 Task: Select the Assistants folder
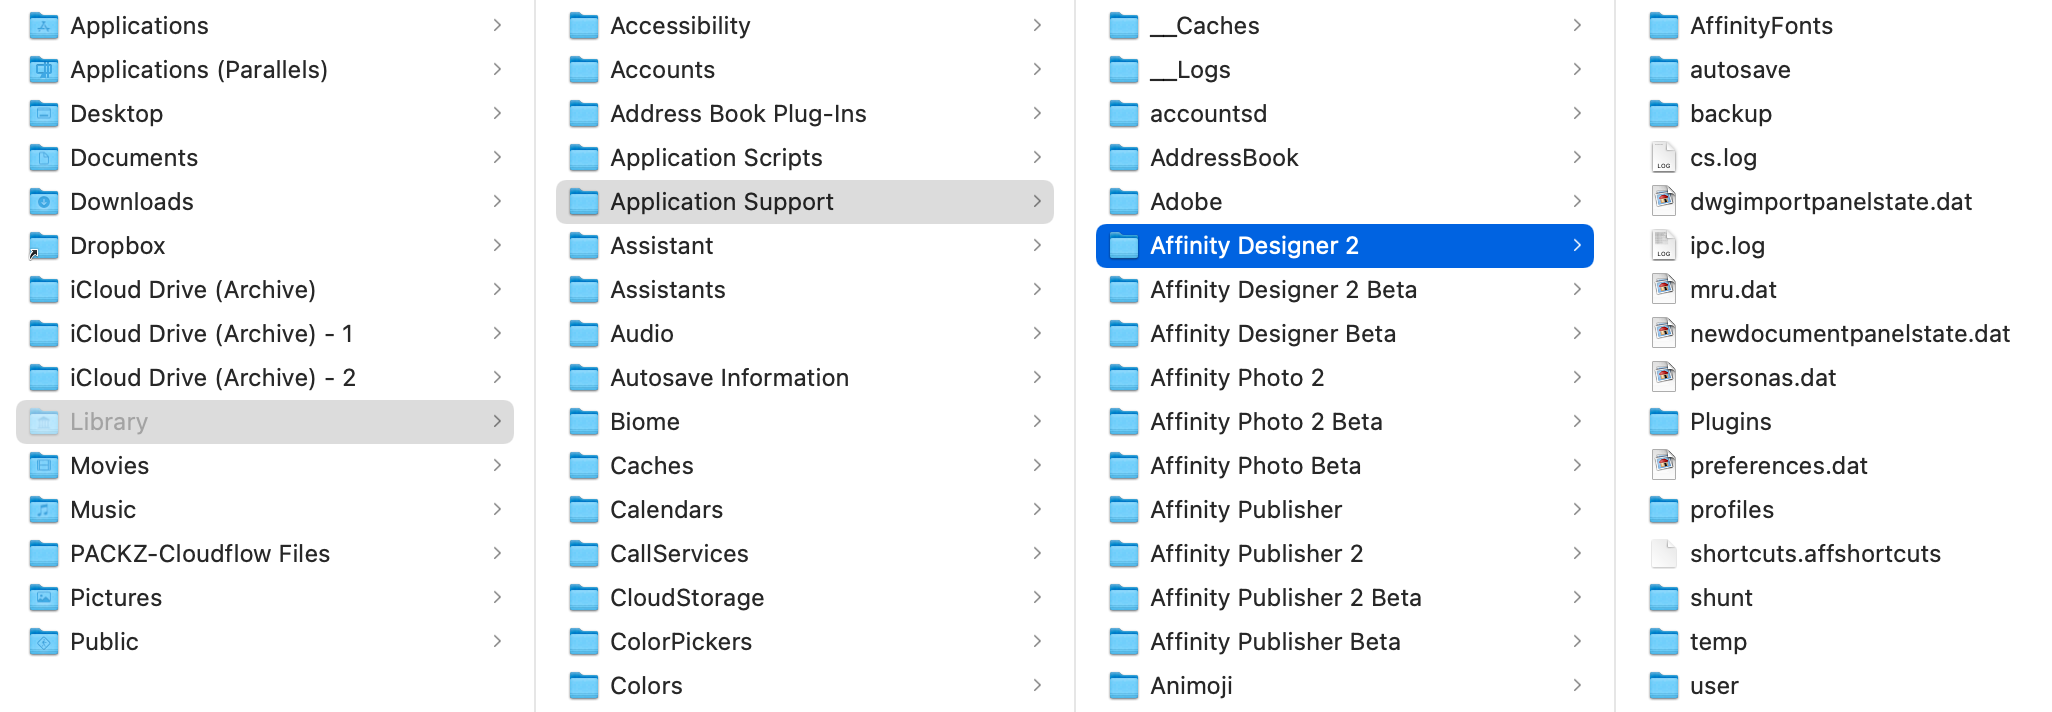(x=805, y=290)
